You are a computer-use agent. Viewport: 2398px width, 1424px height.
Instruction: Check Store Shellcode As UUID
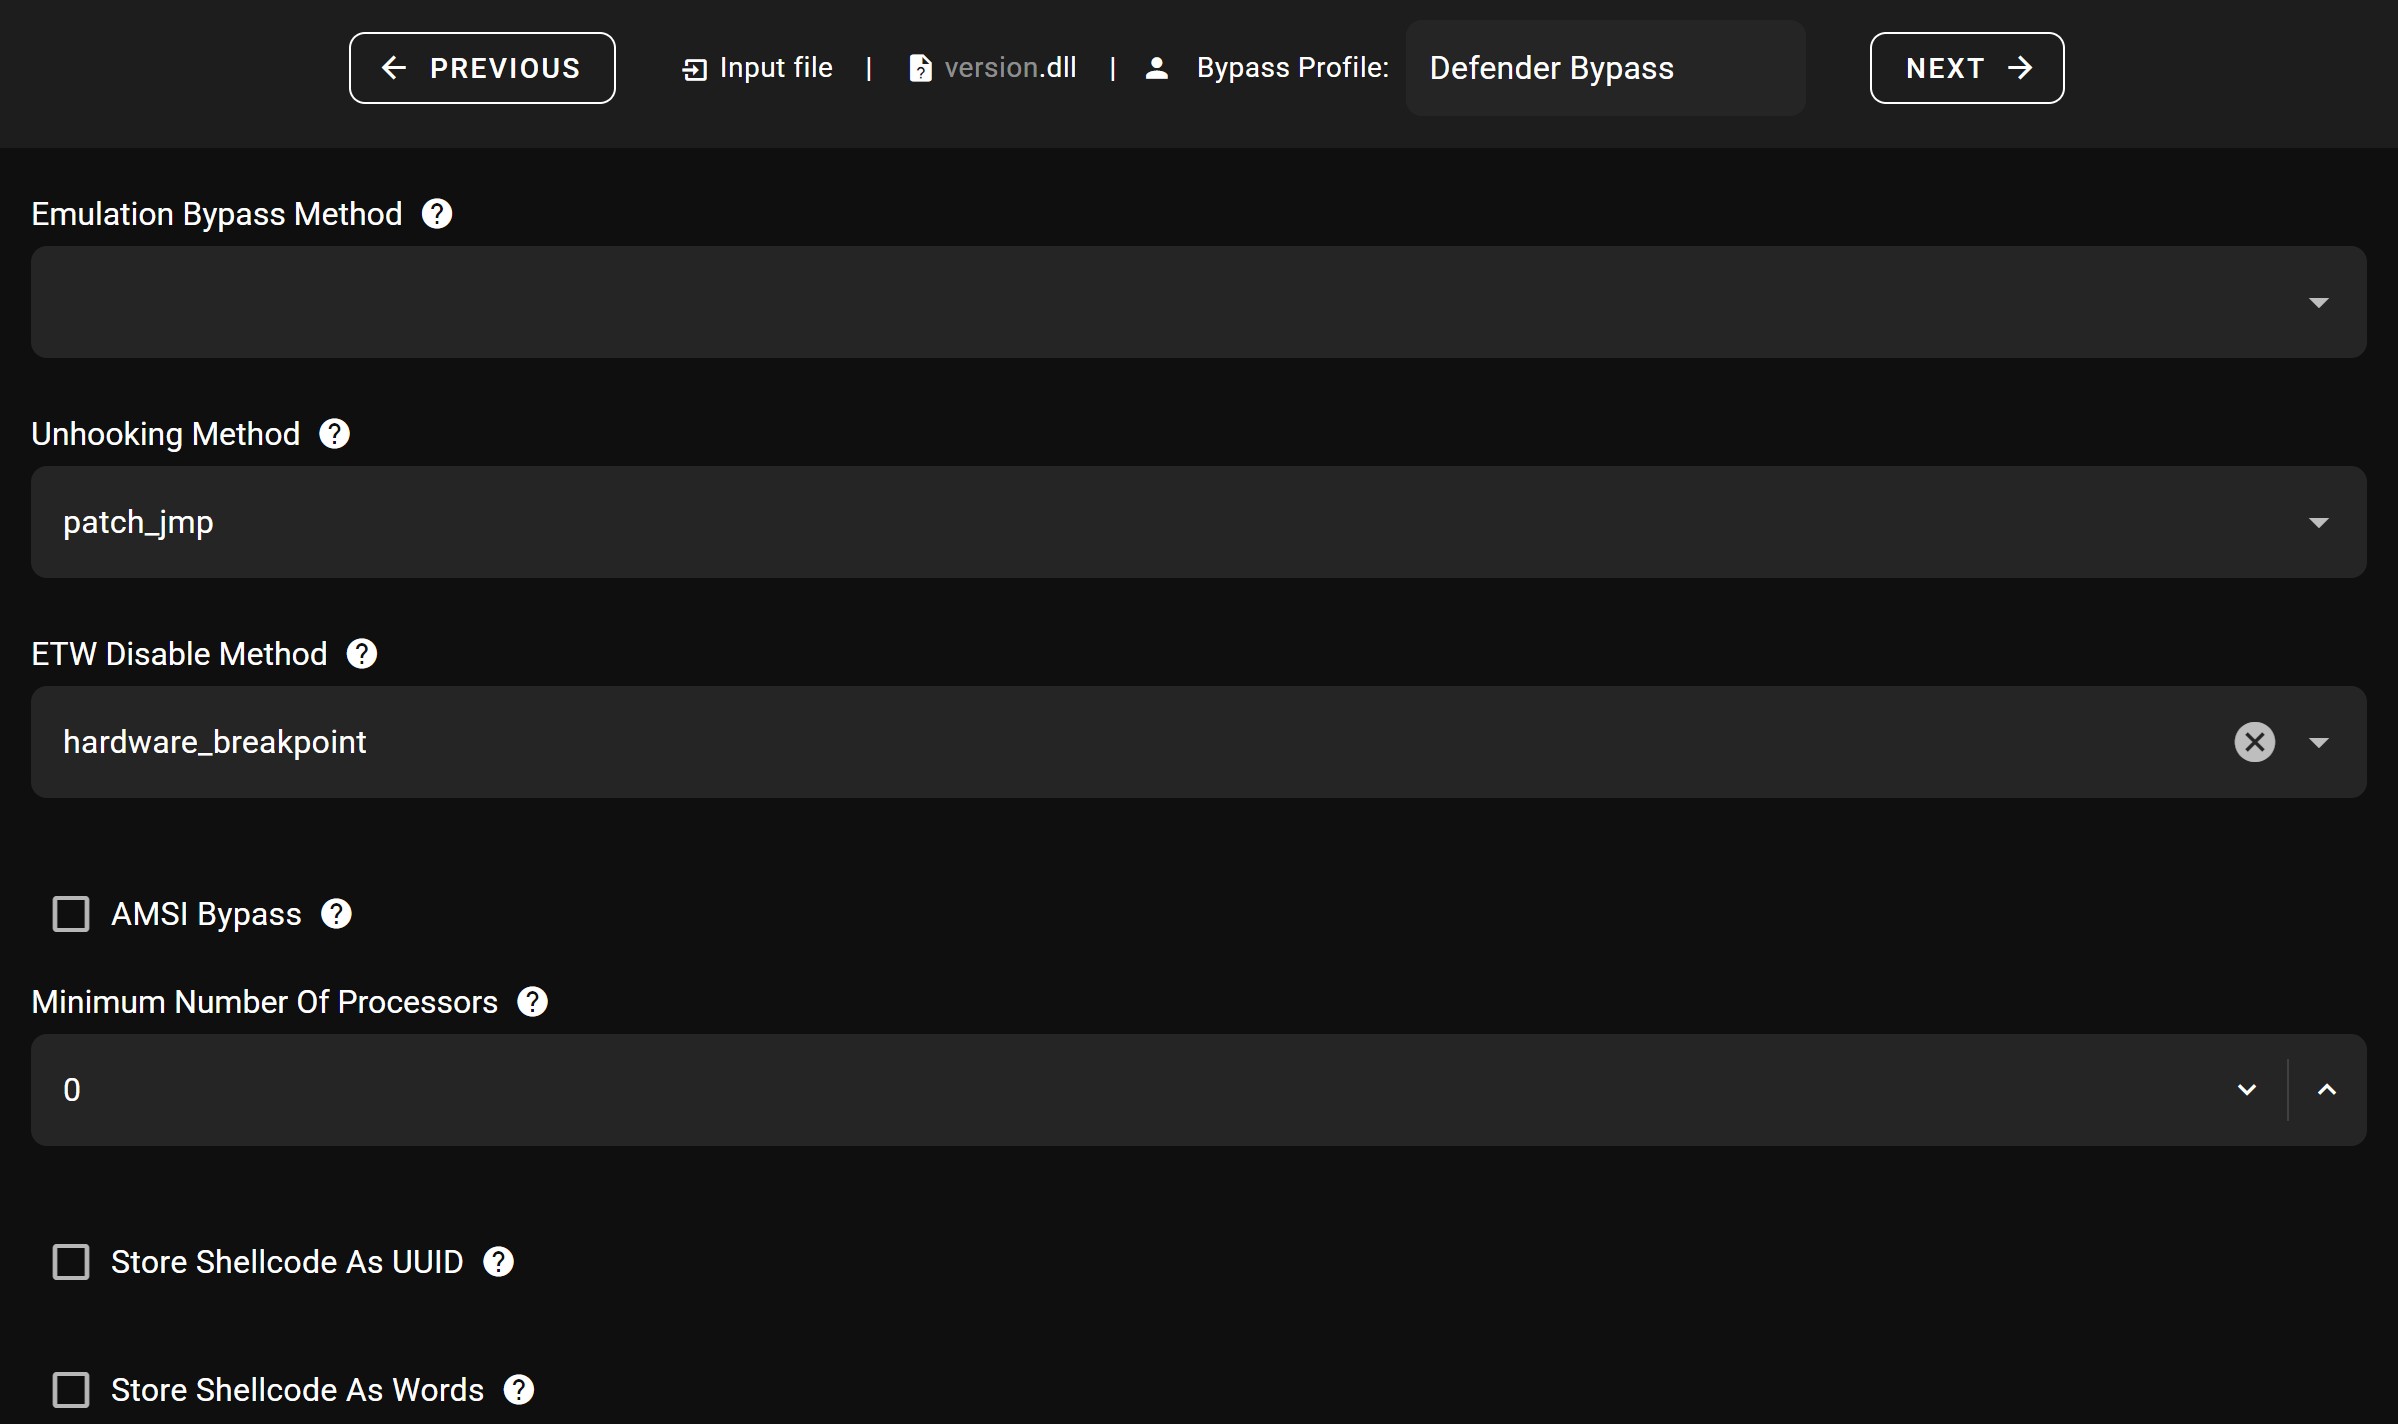71,1262
